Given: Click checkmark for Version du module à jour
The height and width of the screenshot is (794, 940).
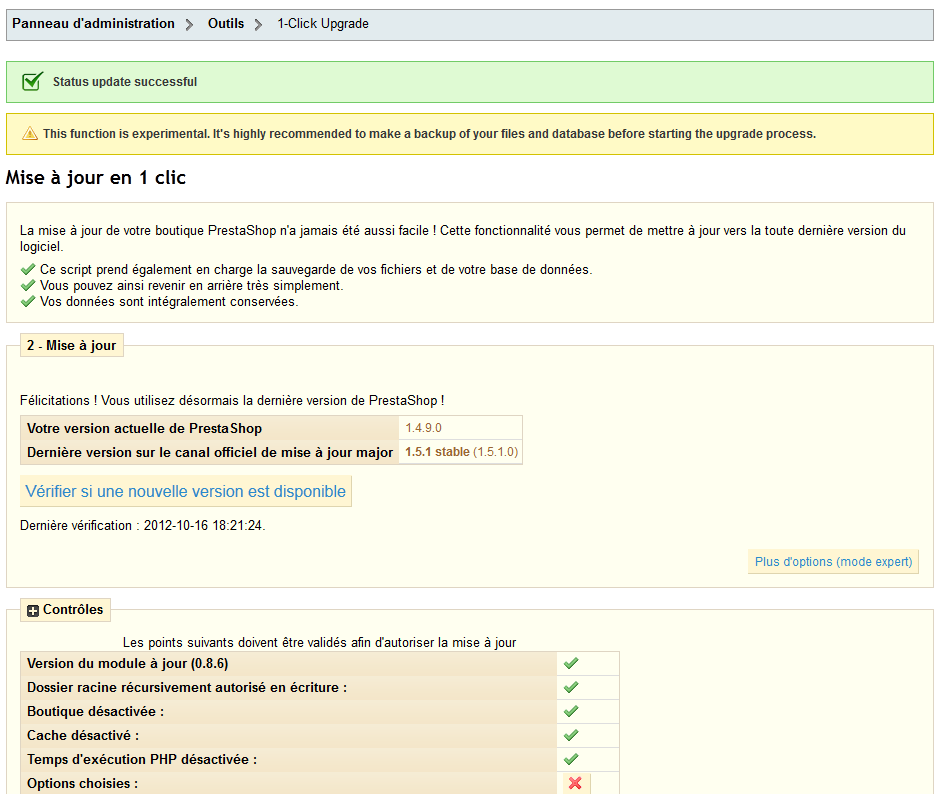Looking at the screenshot, I should click(571, 663).
